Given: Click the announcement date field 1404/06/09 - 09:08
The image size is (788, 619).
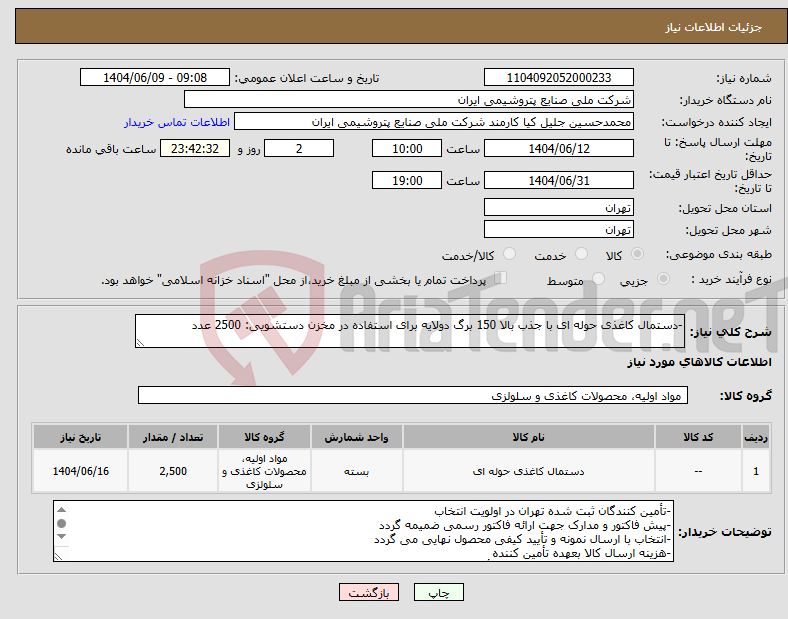Looking at the screenshot, I should (x=155, y=77).
